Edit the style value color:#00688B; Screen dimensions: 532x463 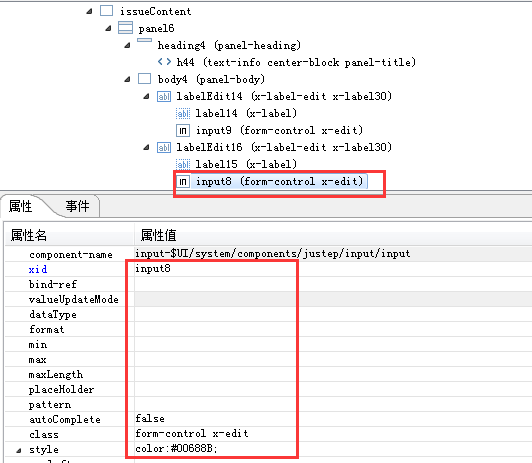(x=333, y=449)
